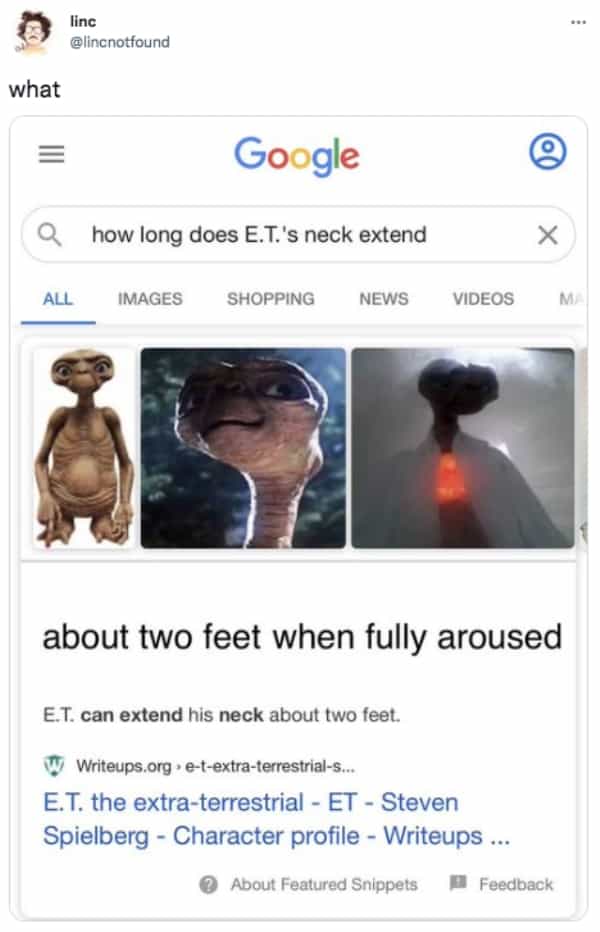Open the tweet's three-dot options menu

(x=579, y=23)
